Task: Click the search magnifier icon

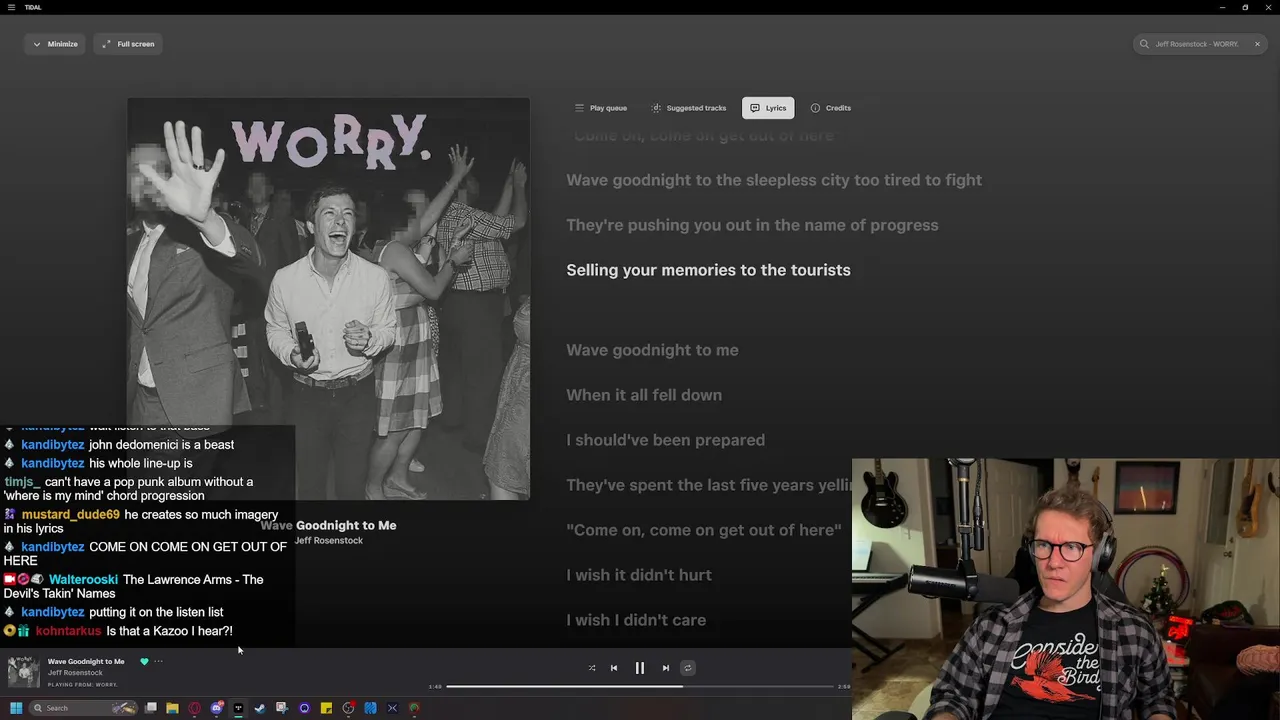Action: 1144,44
